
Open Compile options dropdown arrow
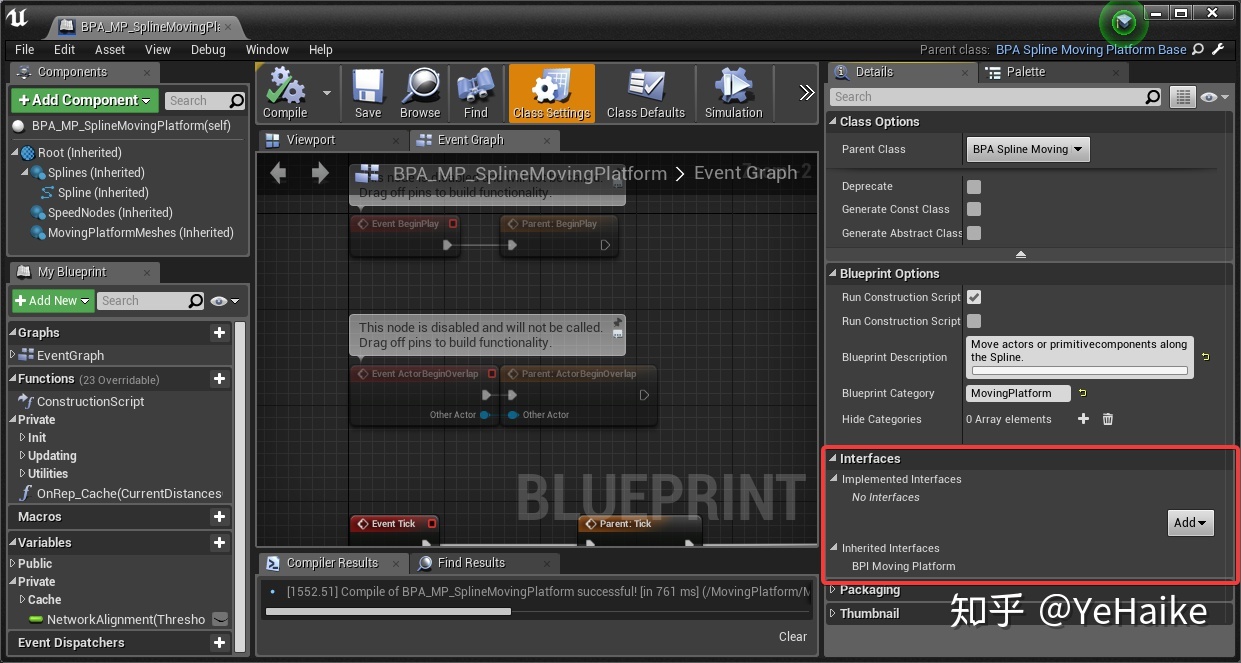coord(326,93)
